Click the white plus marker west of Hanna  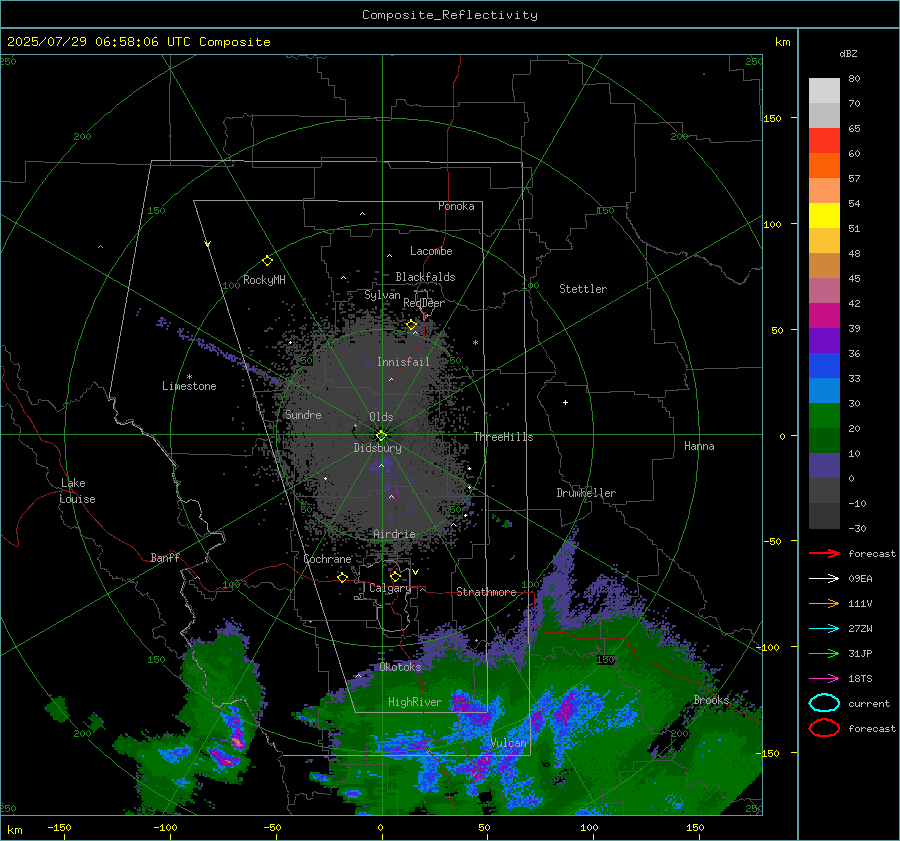[x=565, y=402]
